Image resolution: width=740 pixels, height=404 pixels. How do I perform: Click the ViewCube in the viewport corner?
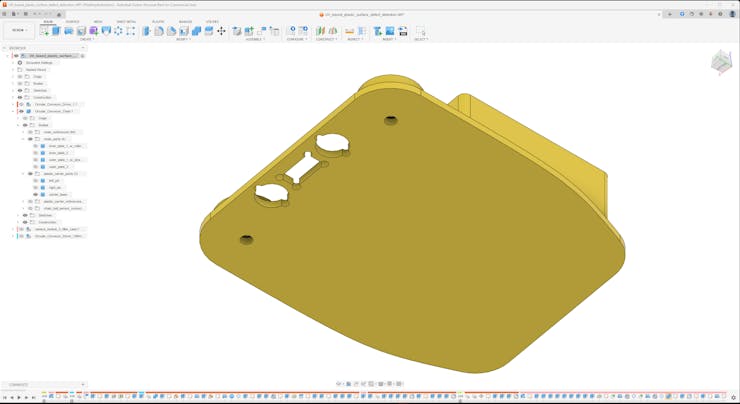pos(720,62)
